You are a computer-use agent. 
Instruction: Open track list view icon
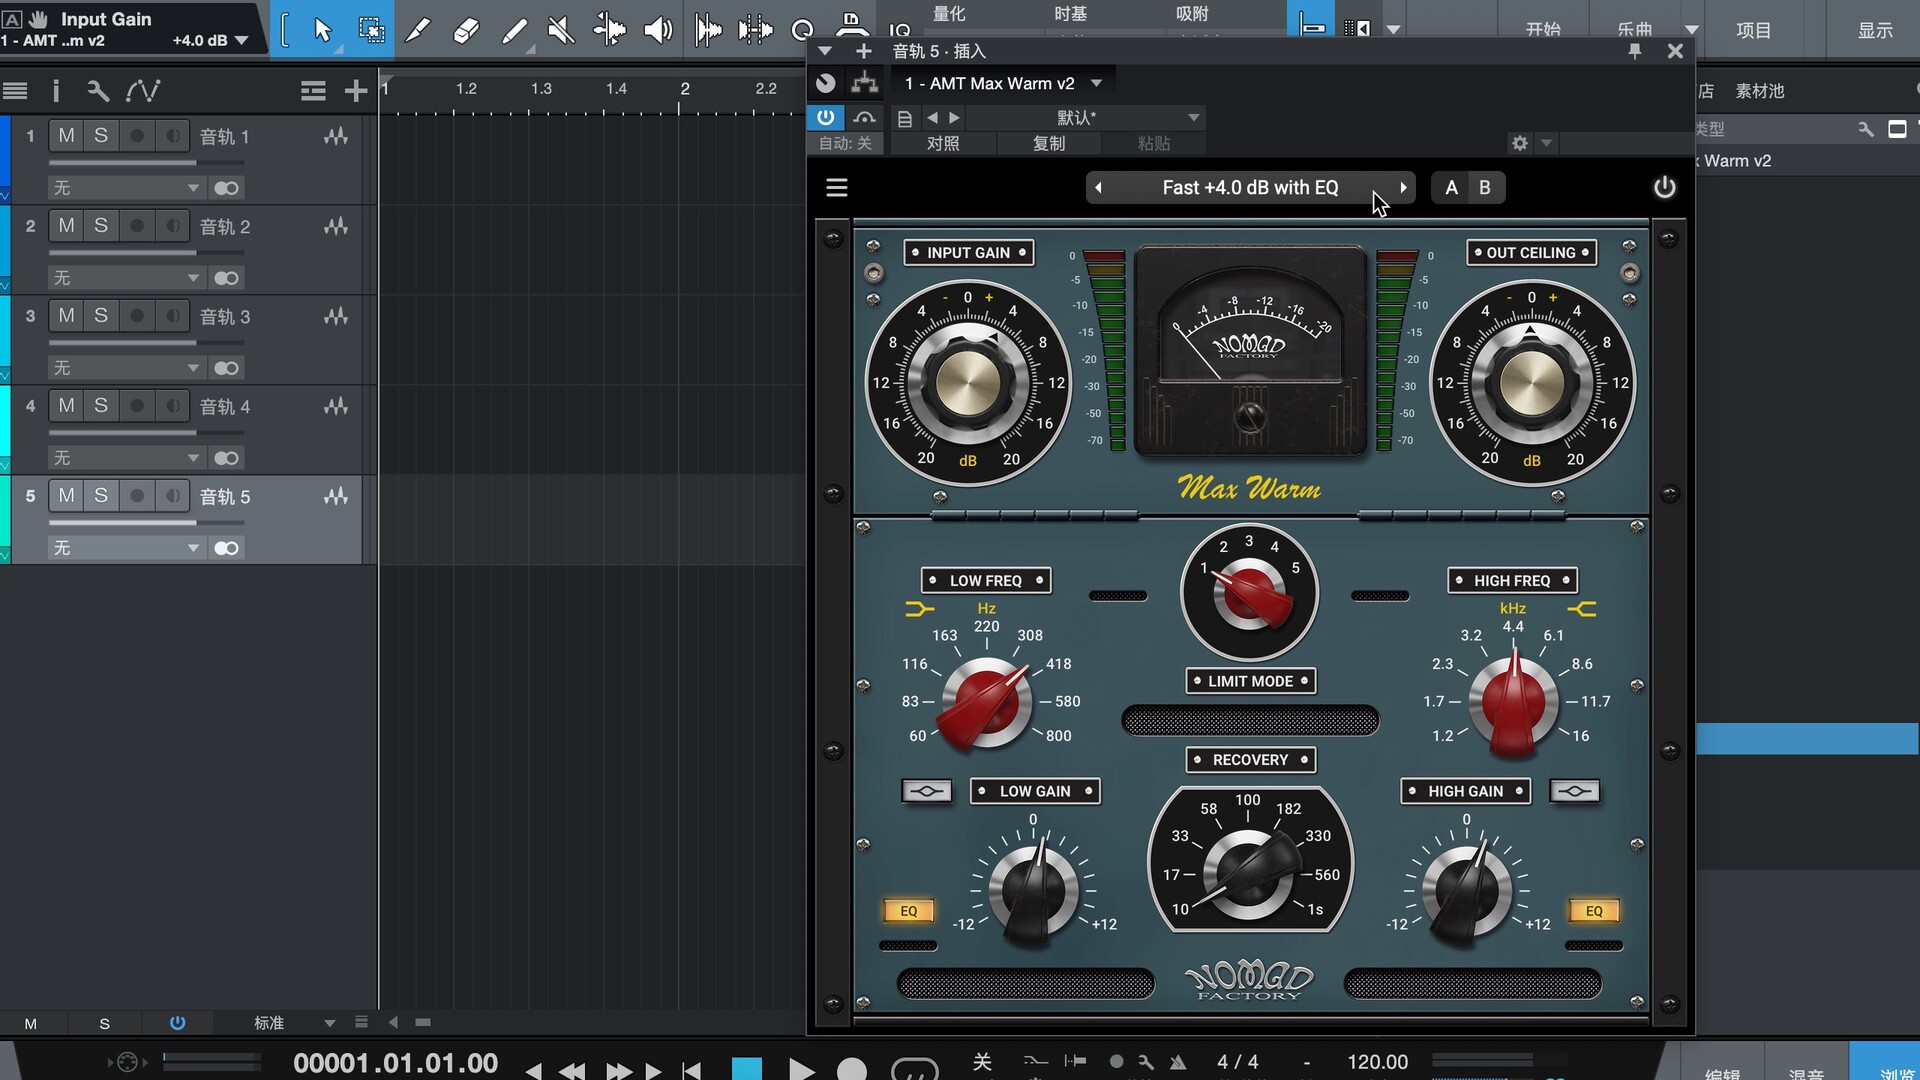15,91
